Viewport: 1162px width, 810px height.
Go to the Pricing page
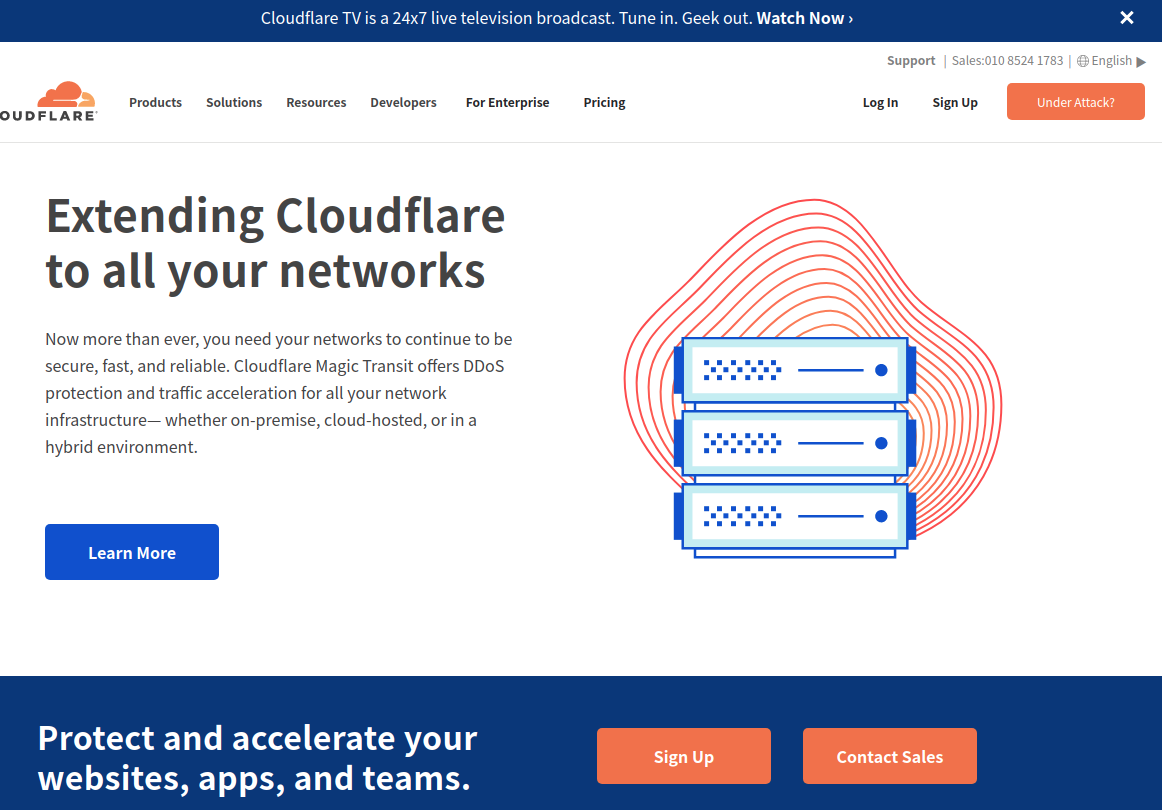pyautogui.click(x=604, y=102)
